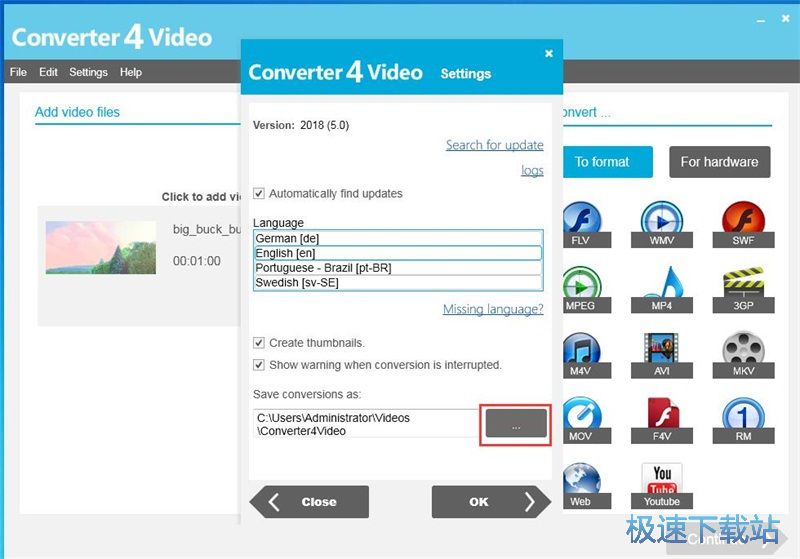Toggle the Create thumbnails checkbox
Image resolution: width=800 pixels, height=559 pixels.
tap(259, 343)
